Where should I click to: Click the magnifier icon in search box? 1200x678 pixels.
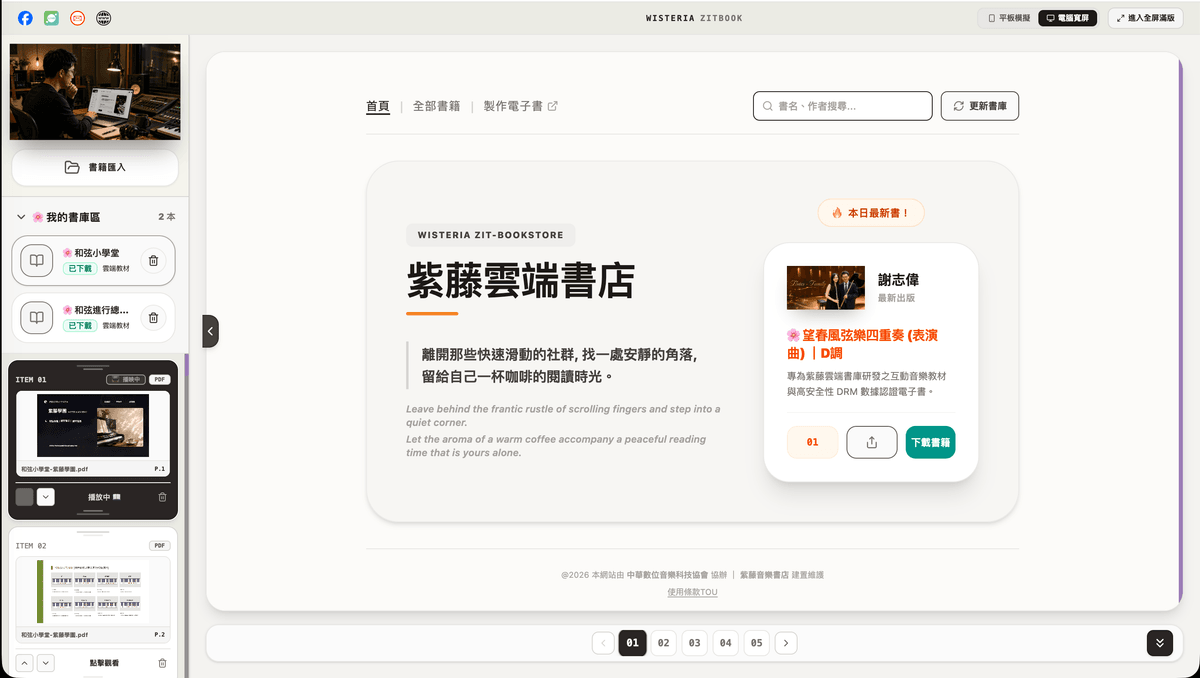pyautogui.click(x=768, y=106)
